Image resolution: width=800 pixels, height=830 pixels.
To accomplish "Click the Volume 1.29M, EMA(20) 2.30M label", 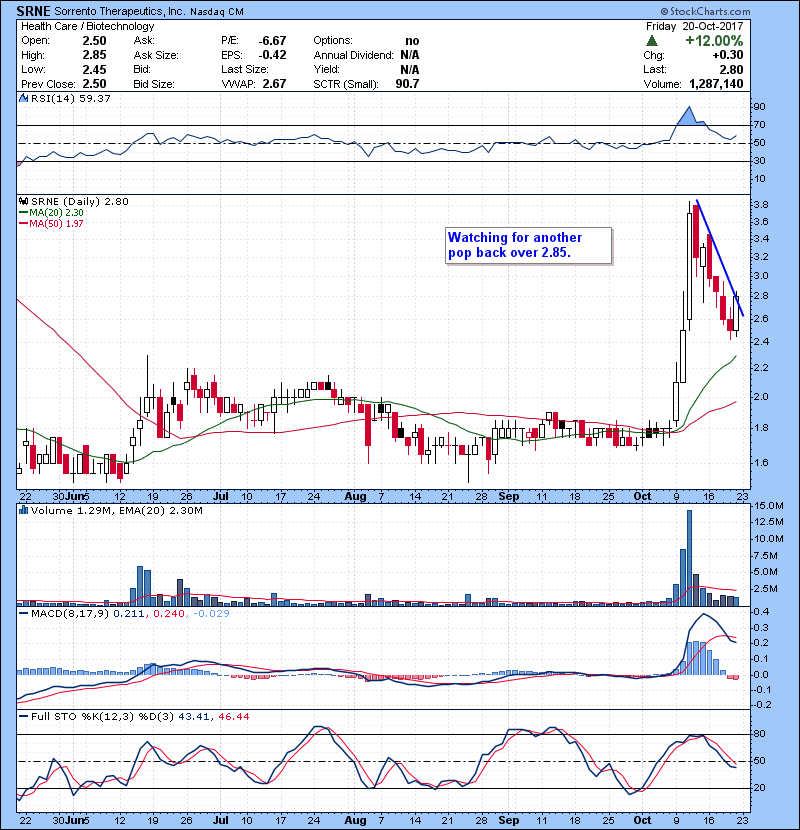I will pyautogui.click(x=116, y=511).
